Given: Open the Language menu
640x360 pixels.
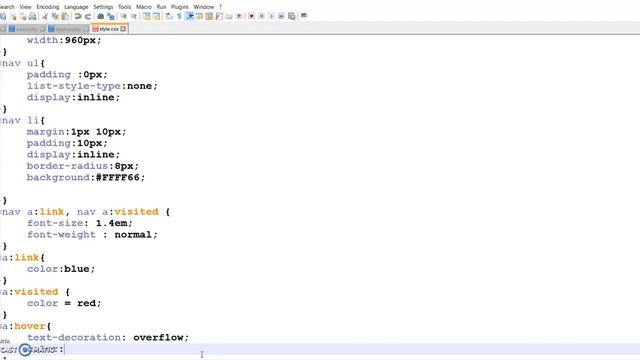Looking at the screenshot, I should [76, 7].
